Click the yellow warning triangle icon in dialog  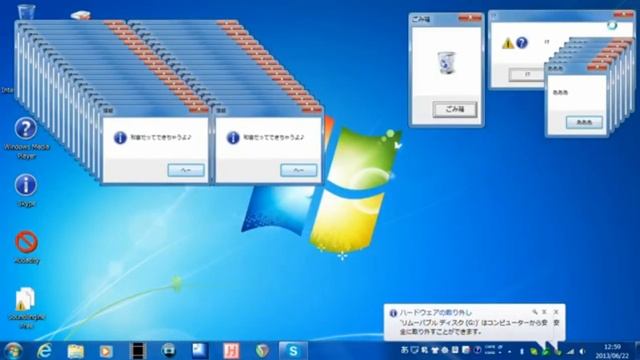click(508, 43)
